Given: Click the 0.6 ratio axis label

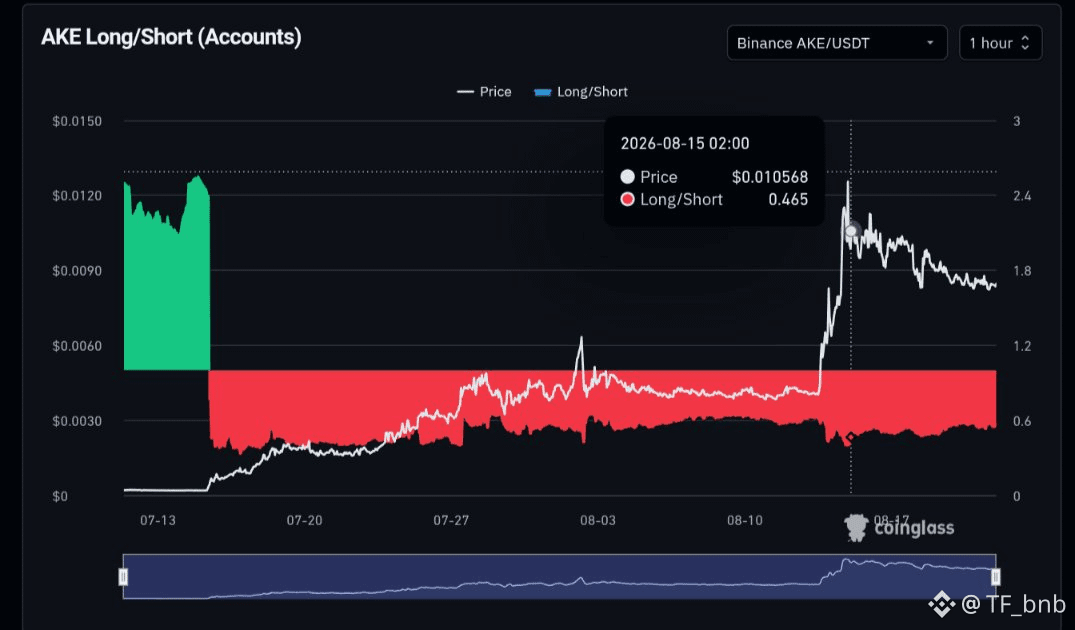Looking at the screenshot, I should 1022,421.
